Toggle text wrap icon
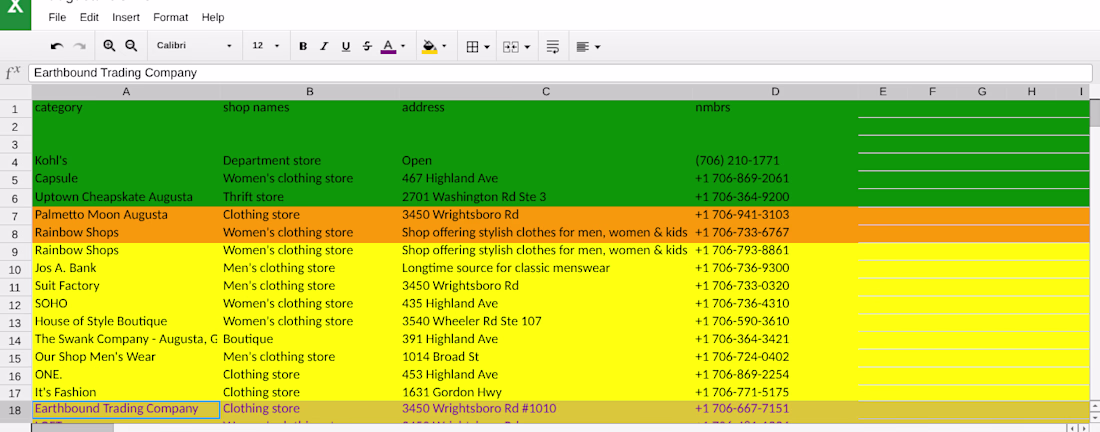1100x432 pixels. click(x=553, y=46)
